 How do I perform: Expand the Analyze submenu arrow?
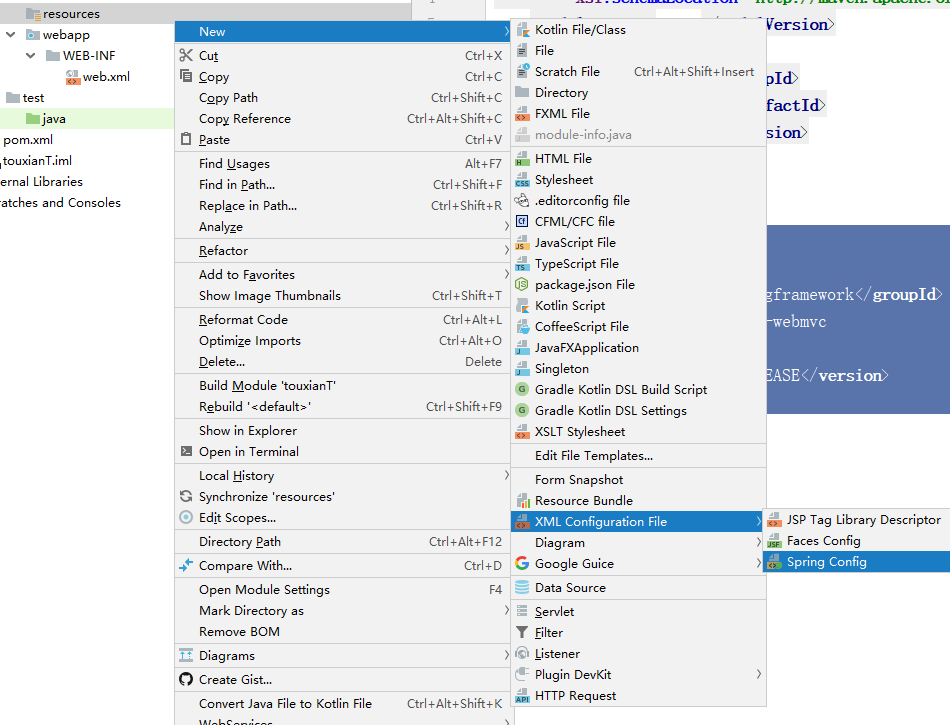506,227
